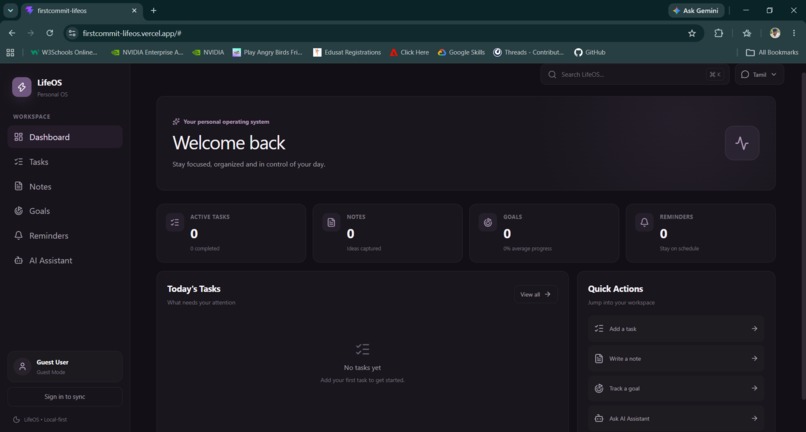Click the Guest User avatar icon

pos(22,367)
